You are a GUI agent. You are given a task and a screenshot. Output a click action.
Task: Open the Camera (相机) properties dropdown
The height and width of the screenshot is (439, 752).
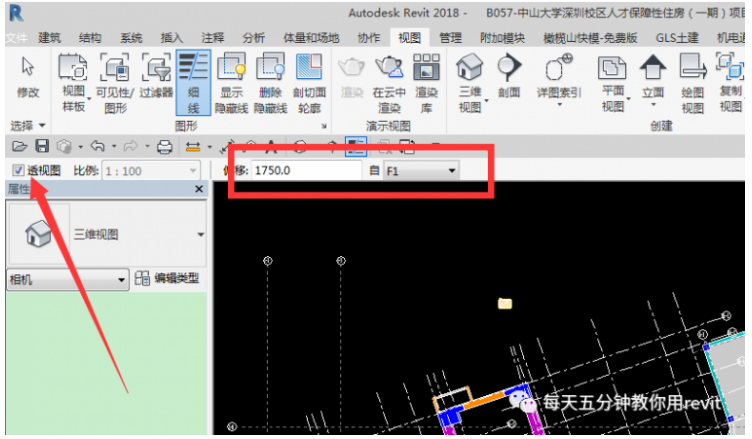[x=68, y=279]
